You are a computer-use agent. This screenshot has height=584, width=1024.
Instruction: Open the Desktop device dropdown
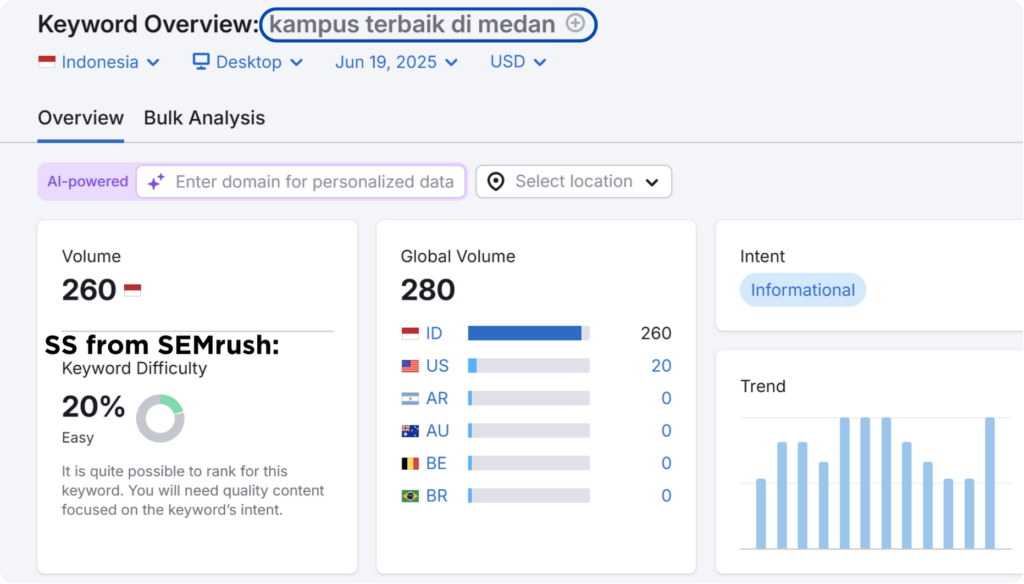pyautogui.click(x=248, y=62)
